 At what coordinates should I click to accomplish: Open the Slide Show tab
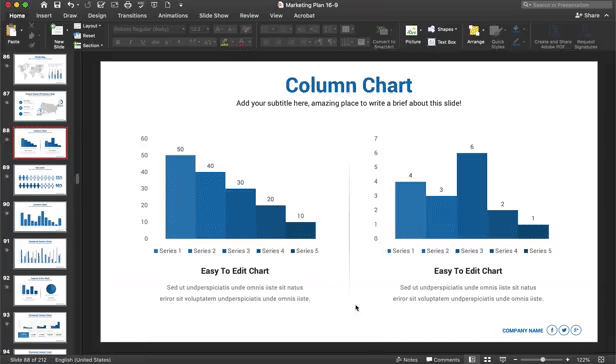[214, 16]
